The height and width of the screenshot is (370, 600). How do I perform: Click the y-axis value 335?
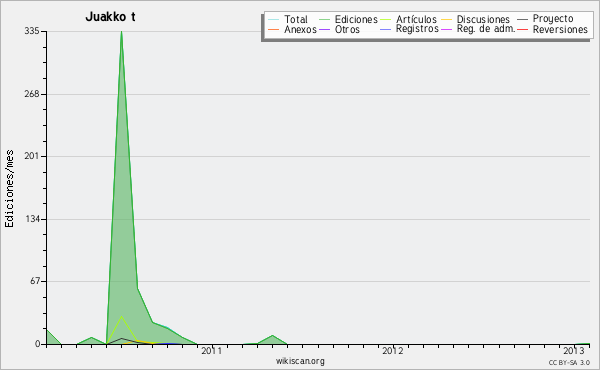[32, 31]
